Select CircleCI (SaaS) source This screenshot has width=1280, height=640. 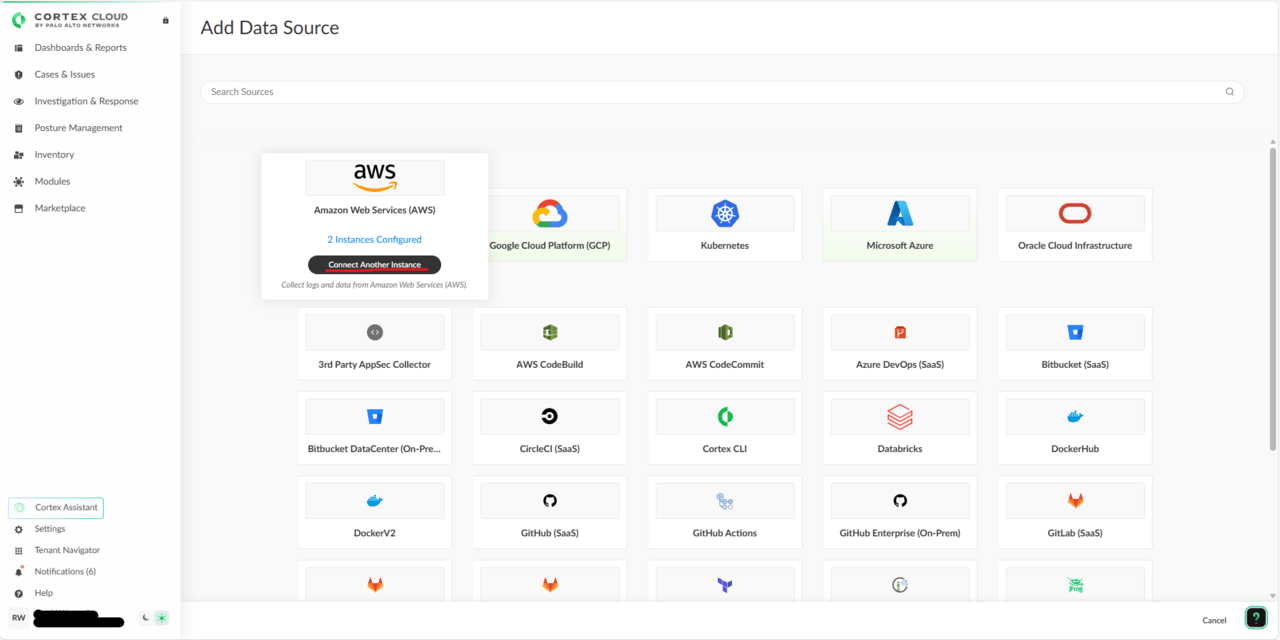pos(550,428)
